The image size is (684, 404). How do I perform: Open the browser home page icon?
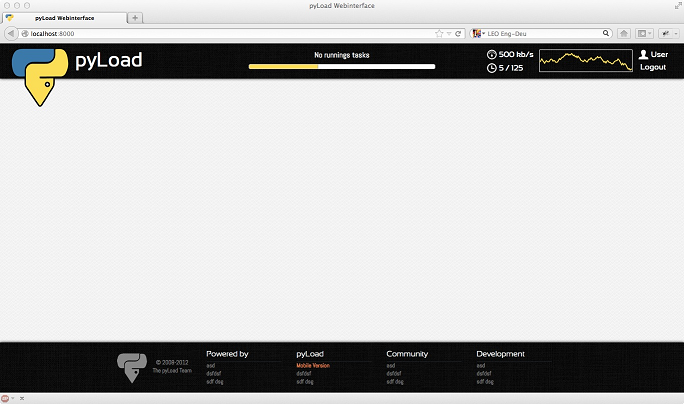pyautogui.click(x=623, y=33)
